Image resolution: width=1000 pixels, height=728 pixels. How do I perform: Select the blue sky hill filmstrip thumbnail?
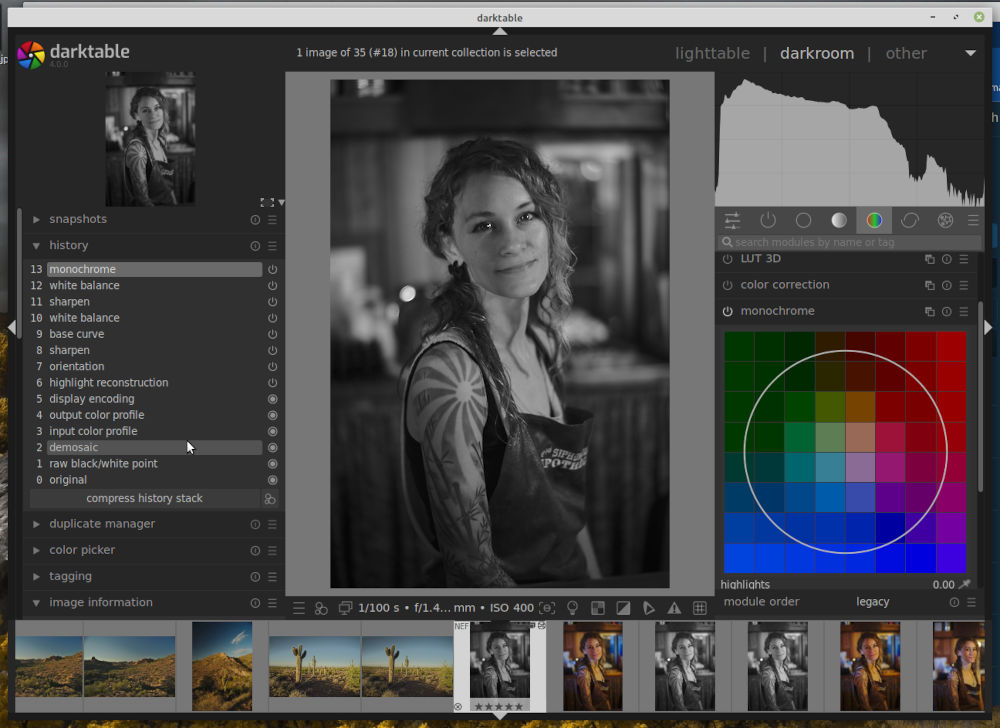[222, 666]
